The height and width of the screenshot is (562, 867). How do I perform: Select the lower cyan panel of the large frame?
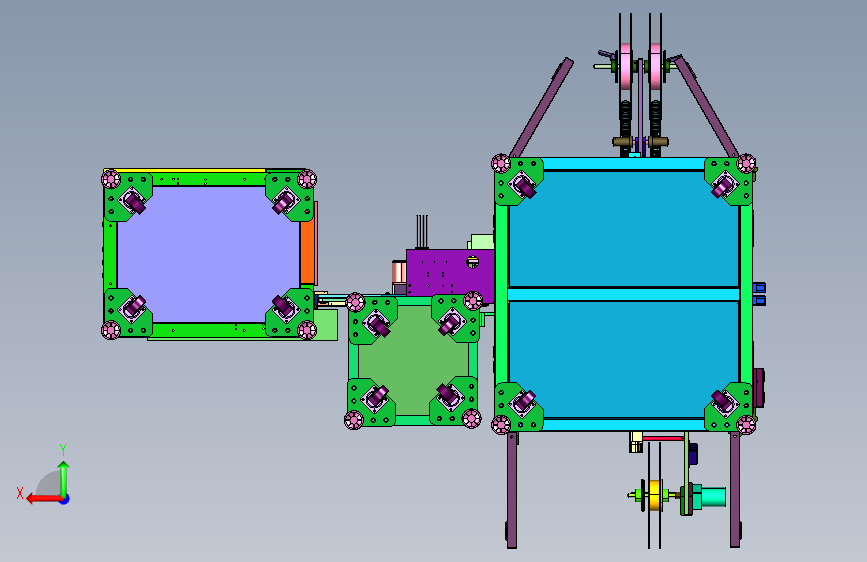coord(624,360)
